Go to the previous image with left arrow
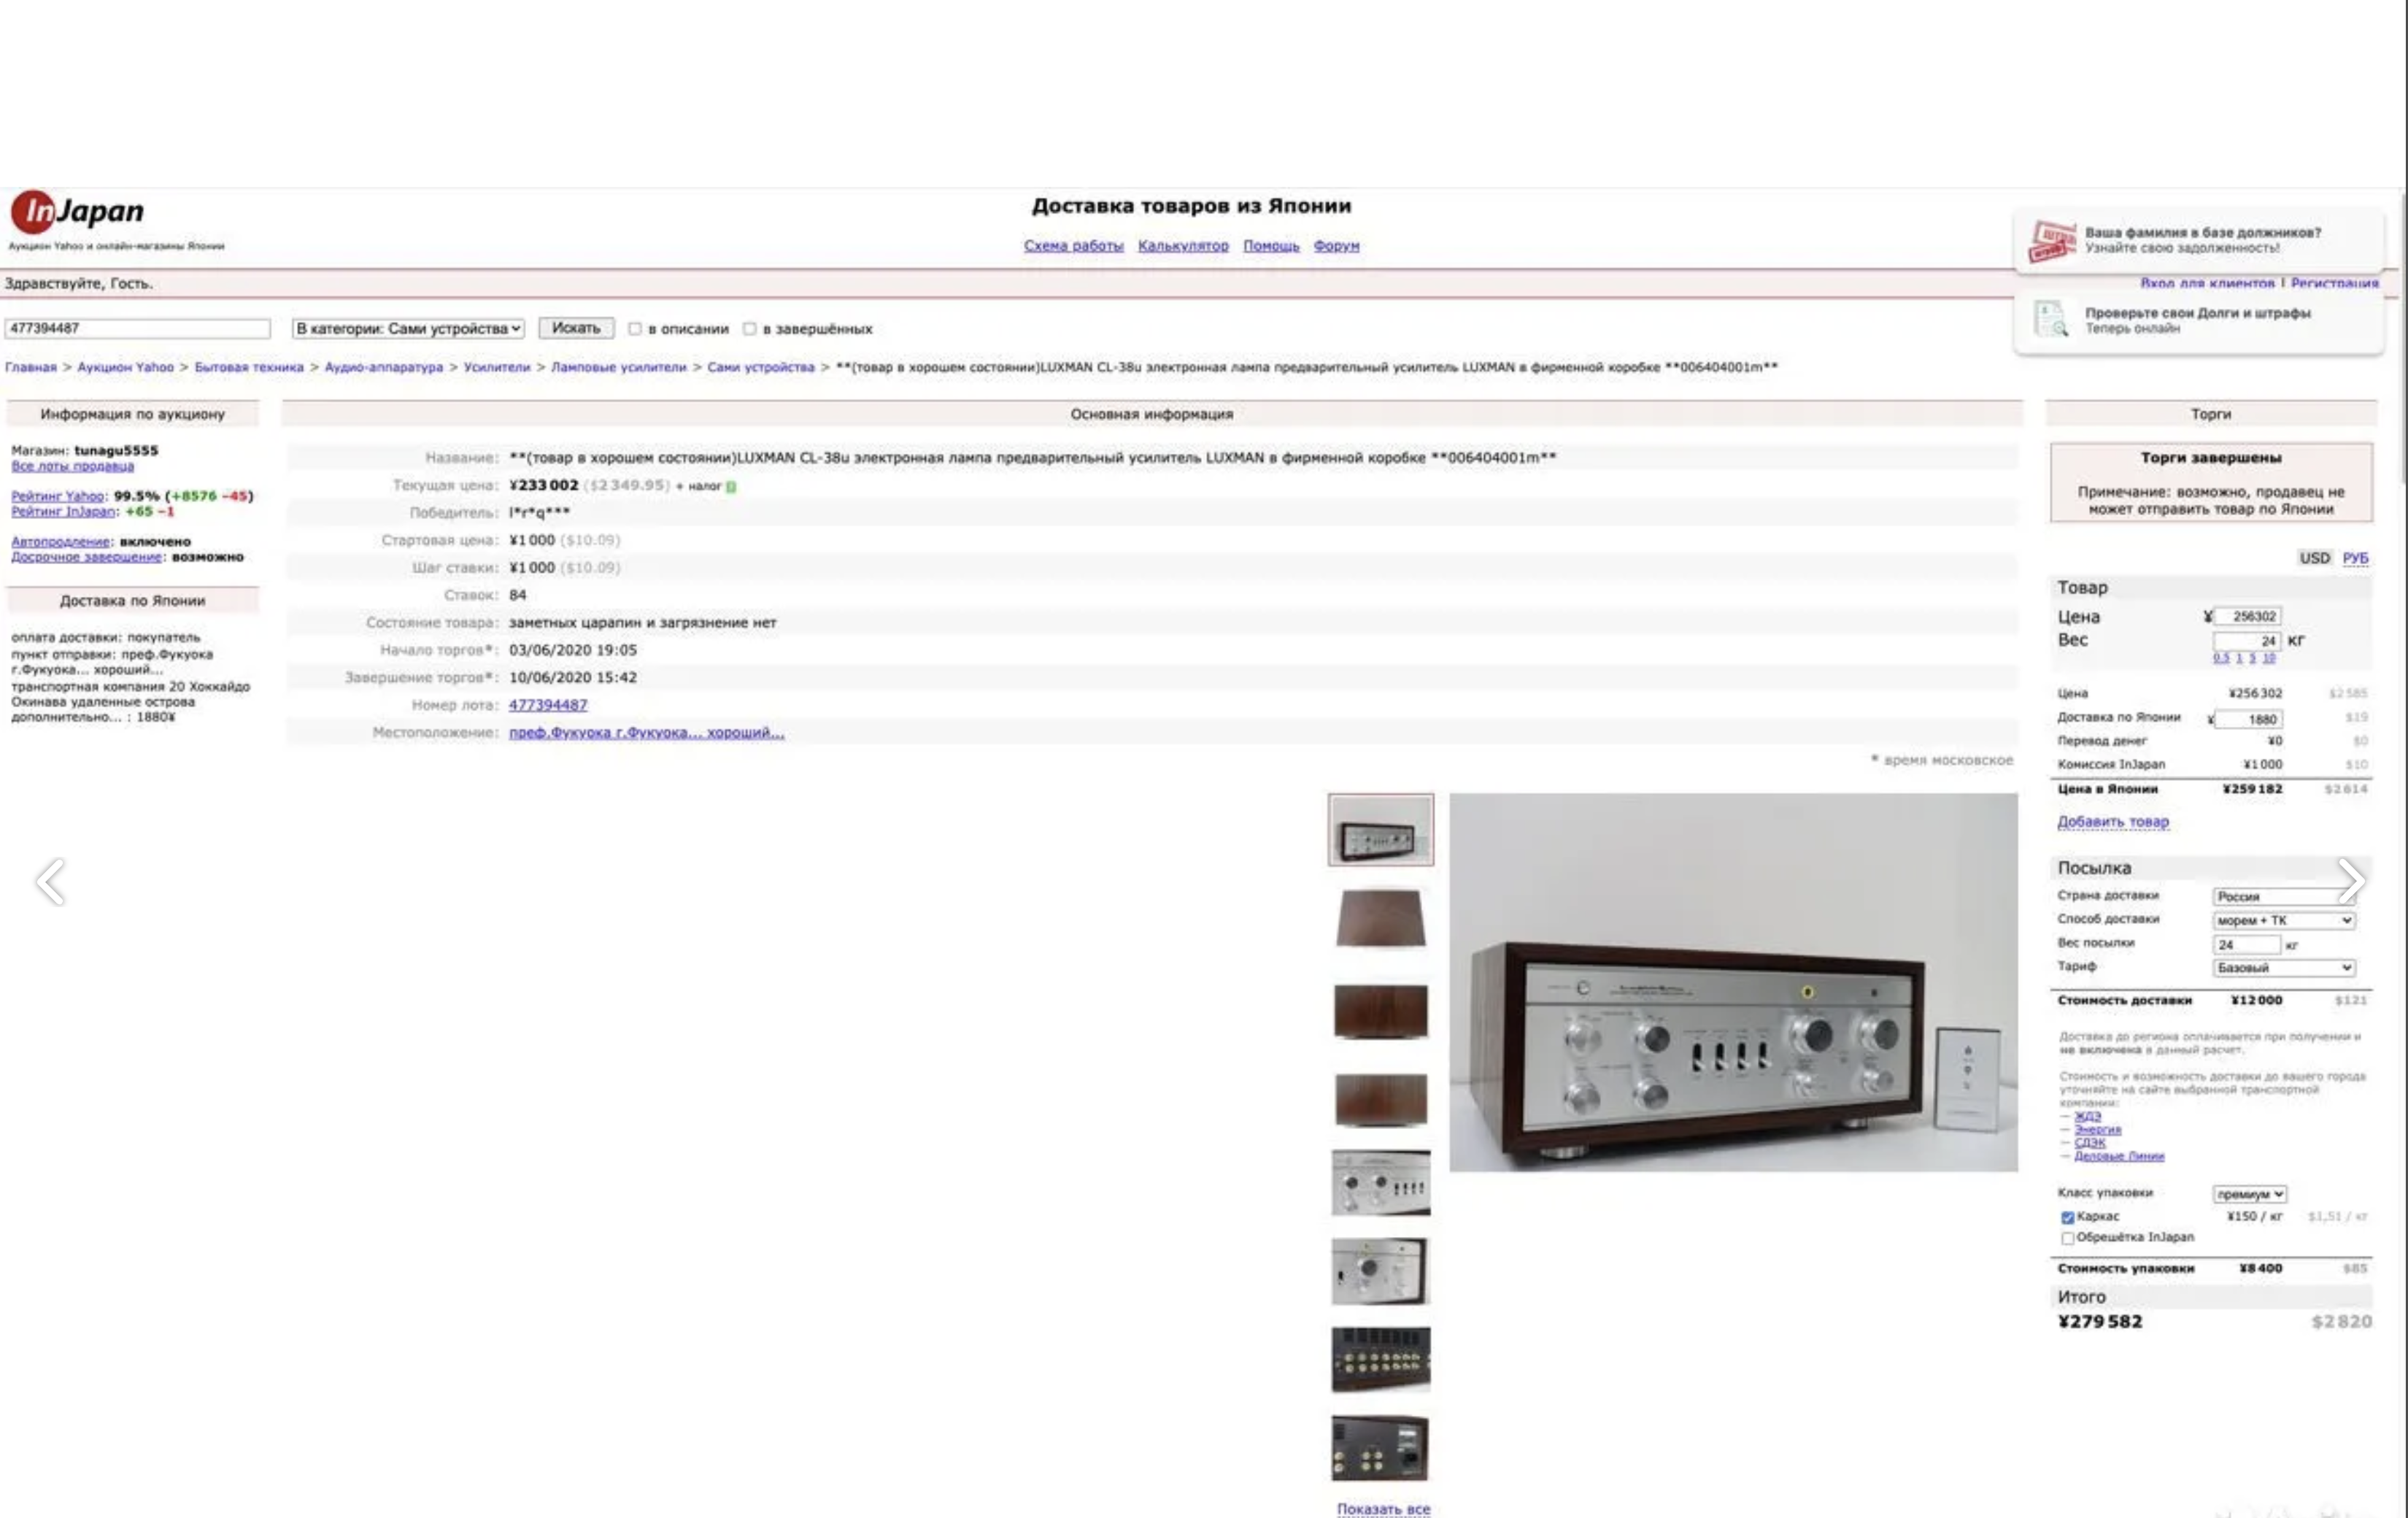The width and height of the screenshot is (2408, 1518). (50, 882)
